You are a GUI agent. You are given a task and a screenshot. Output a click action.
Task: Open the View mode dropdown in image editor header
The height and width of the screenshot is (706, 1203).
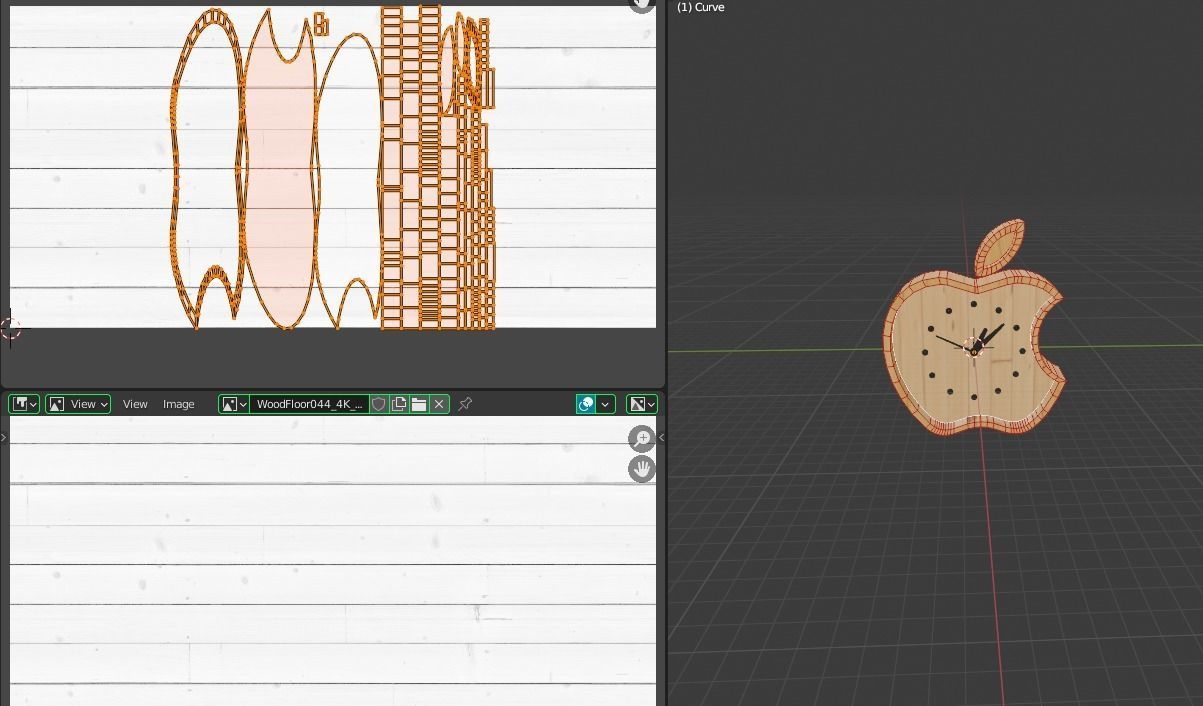[78, 404]
